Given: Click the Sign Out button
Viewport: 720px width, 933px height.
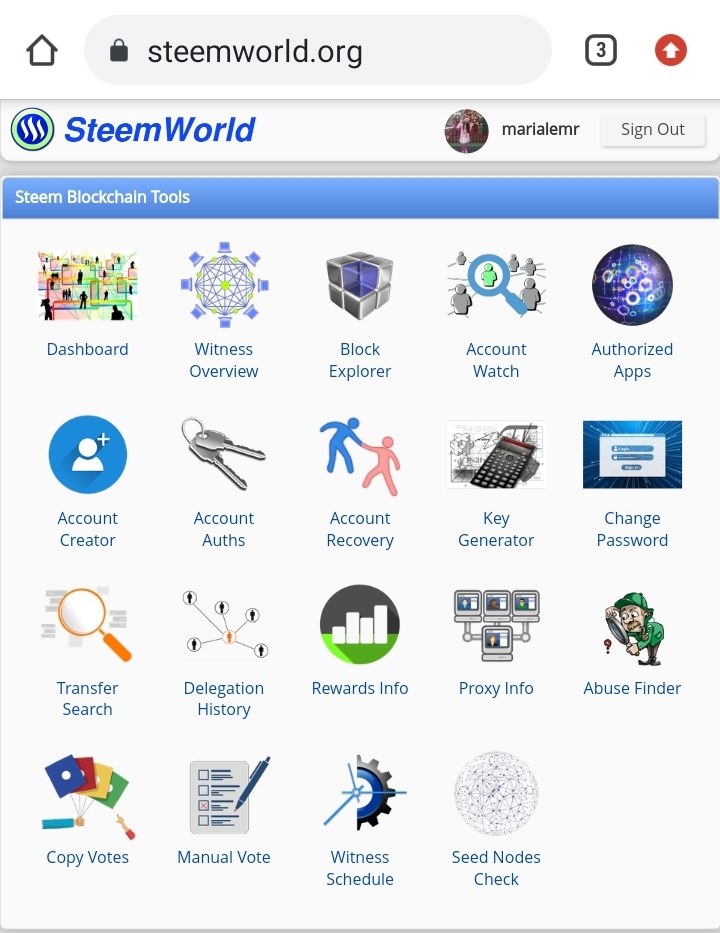Looking at the screenshot, I should (653, 130).
